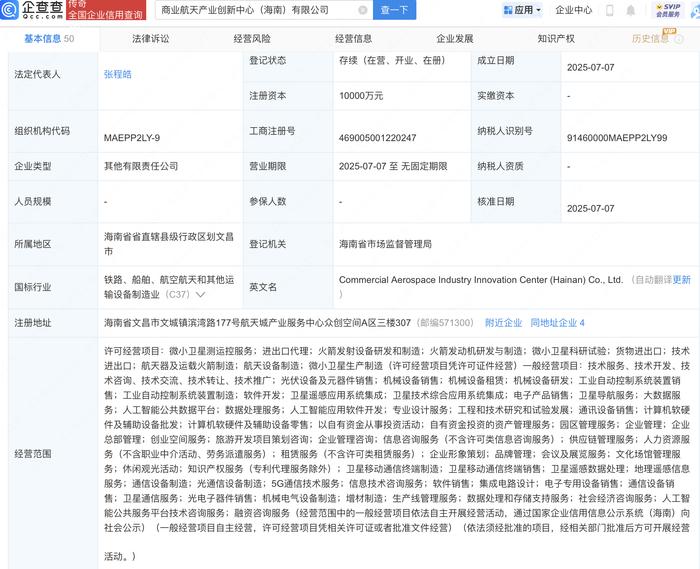The width and height of the screenshot is (700, 569).
Task: Switch to 法律诉讼 tab
Action: 150,39
